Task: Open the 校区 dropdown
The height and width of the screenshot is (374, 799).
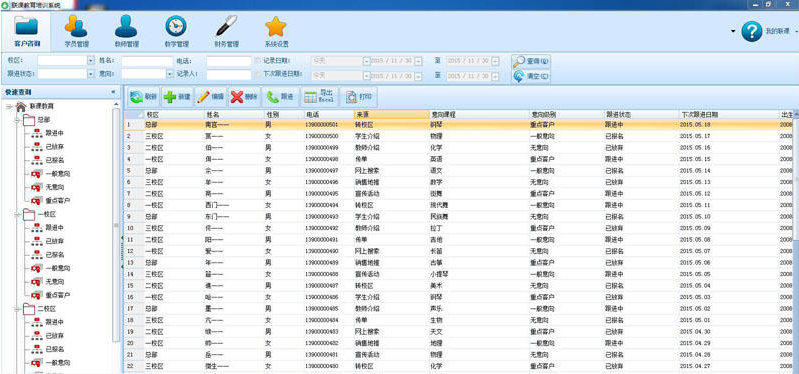Action: [x=91, y=61]
